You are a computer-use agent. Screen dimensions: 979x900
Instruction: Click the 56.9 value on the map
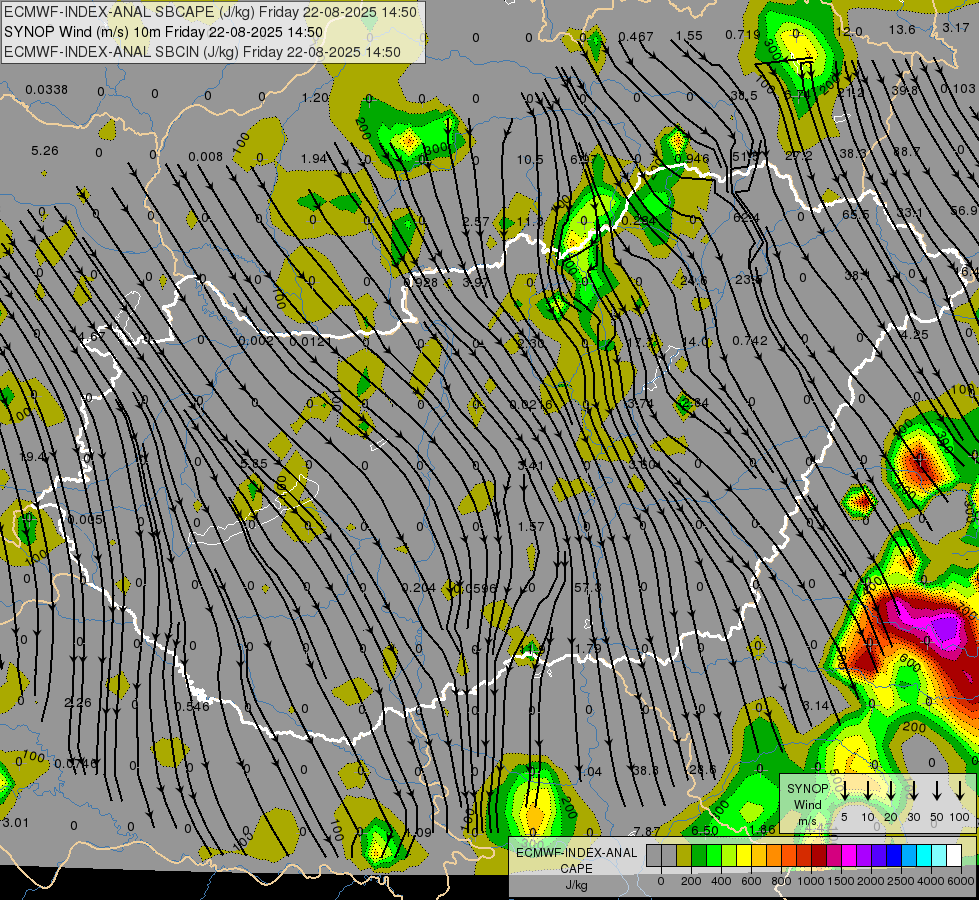pyautogui.click(x=963, y=211)
